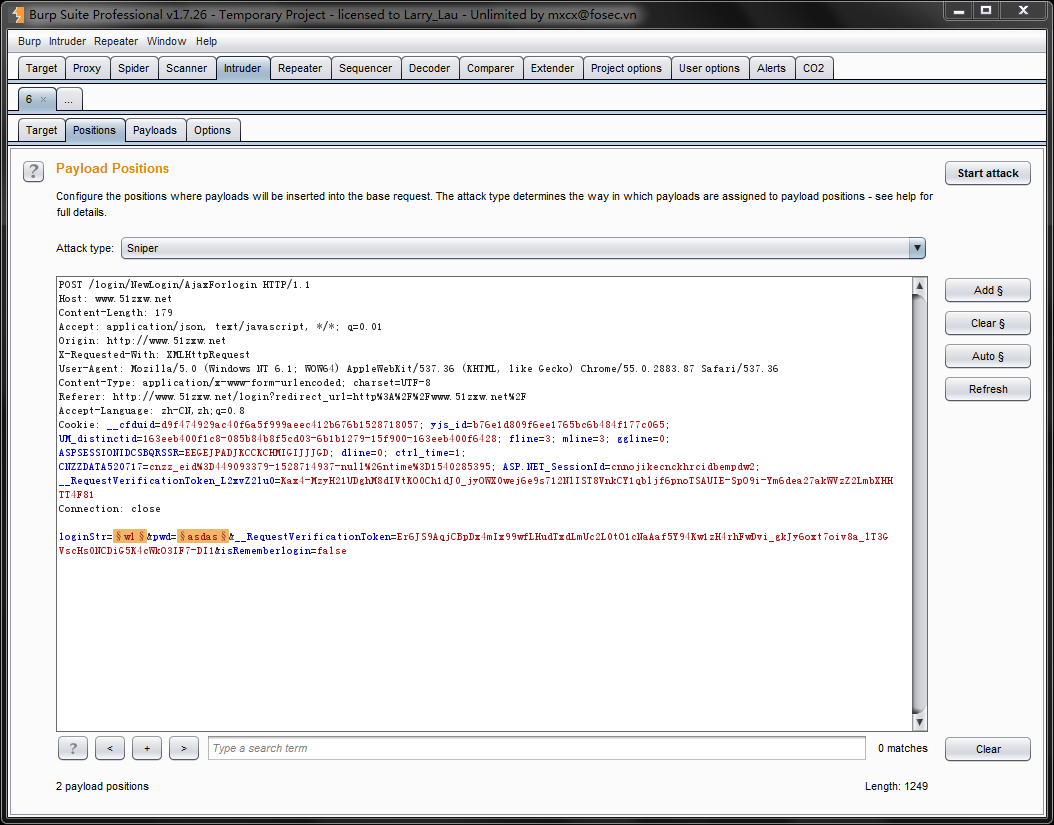Open the User options tab
1054x825 pixels.
(709, 68)
